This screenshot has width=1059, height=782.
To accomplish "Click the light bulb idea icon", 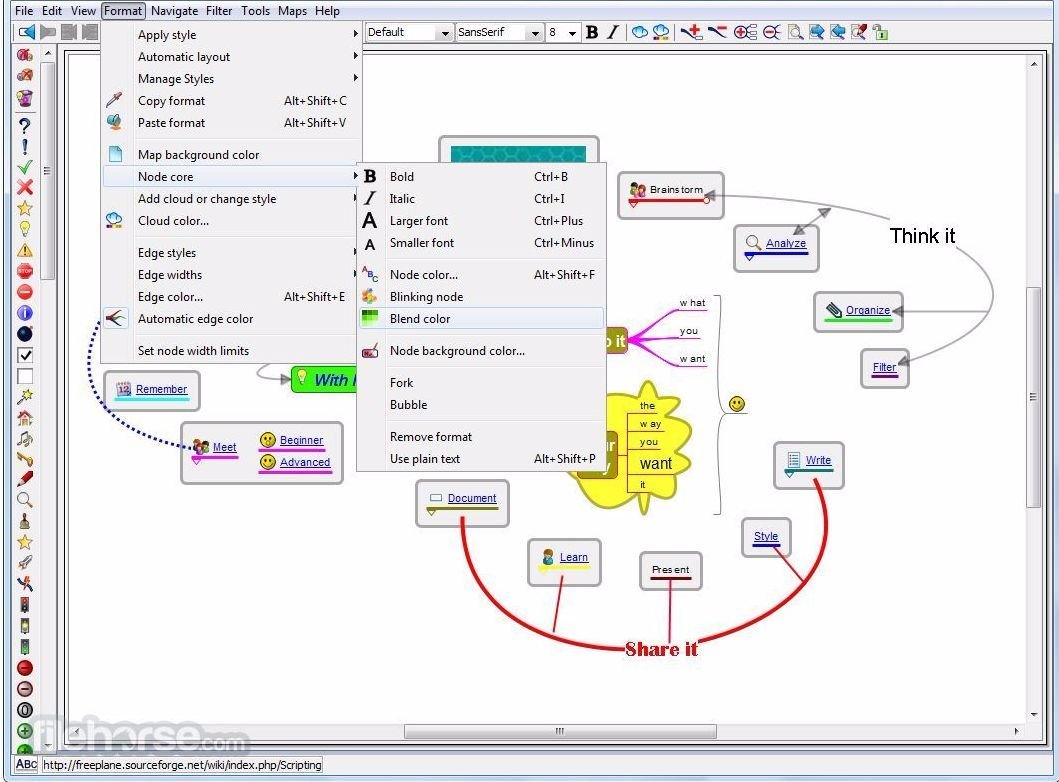I will coord(24,229).
